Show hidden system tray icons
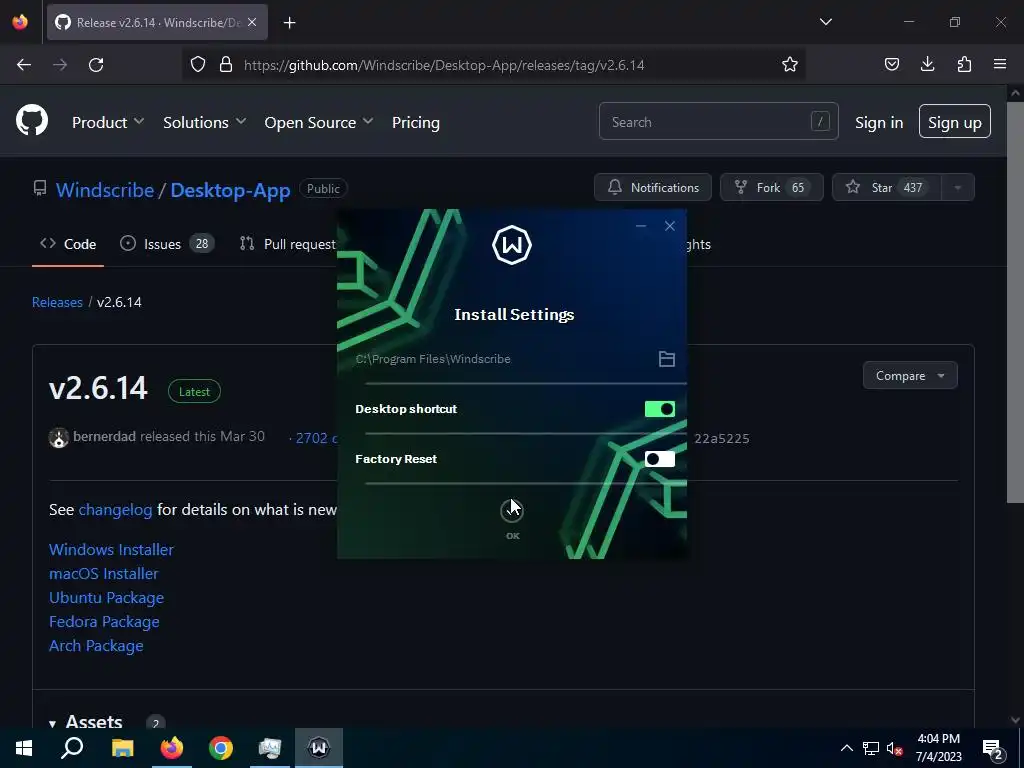Screen dimensions: 1024x768 846,748
